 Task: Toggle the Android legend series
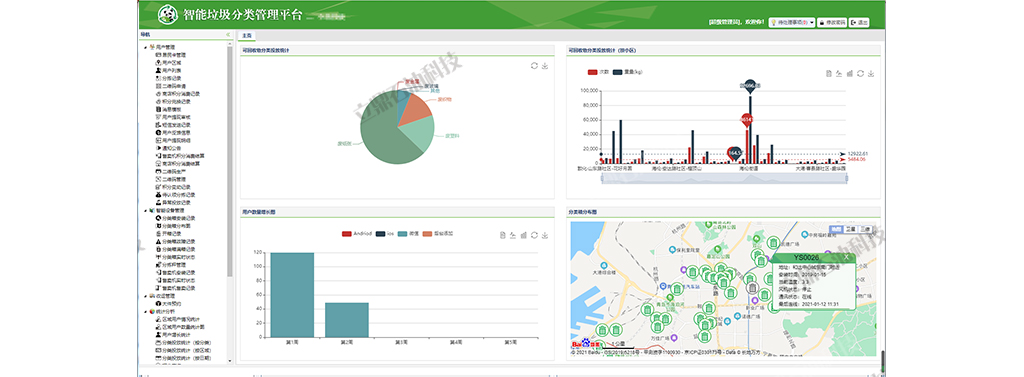point(357,233)
